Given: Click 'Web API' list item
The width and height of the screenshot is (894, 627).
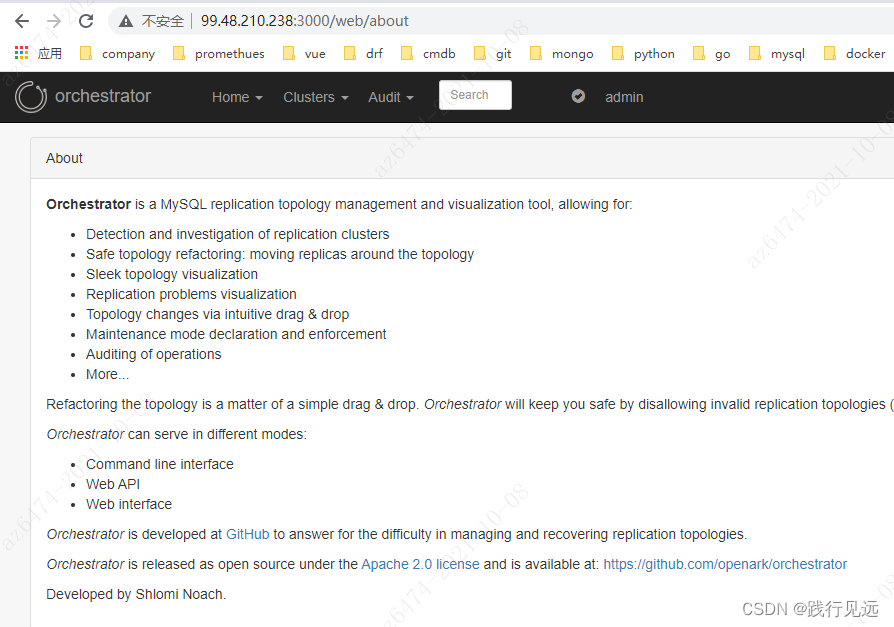Looking at the screenshot, I should pyautogui.click(x=113, y=484).
